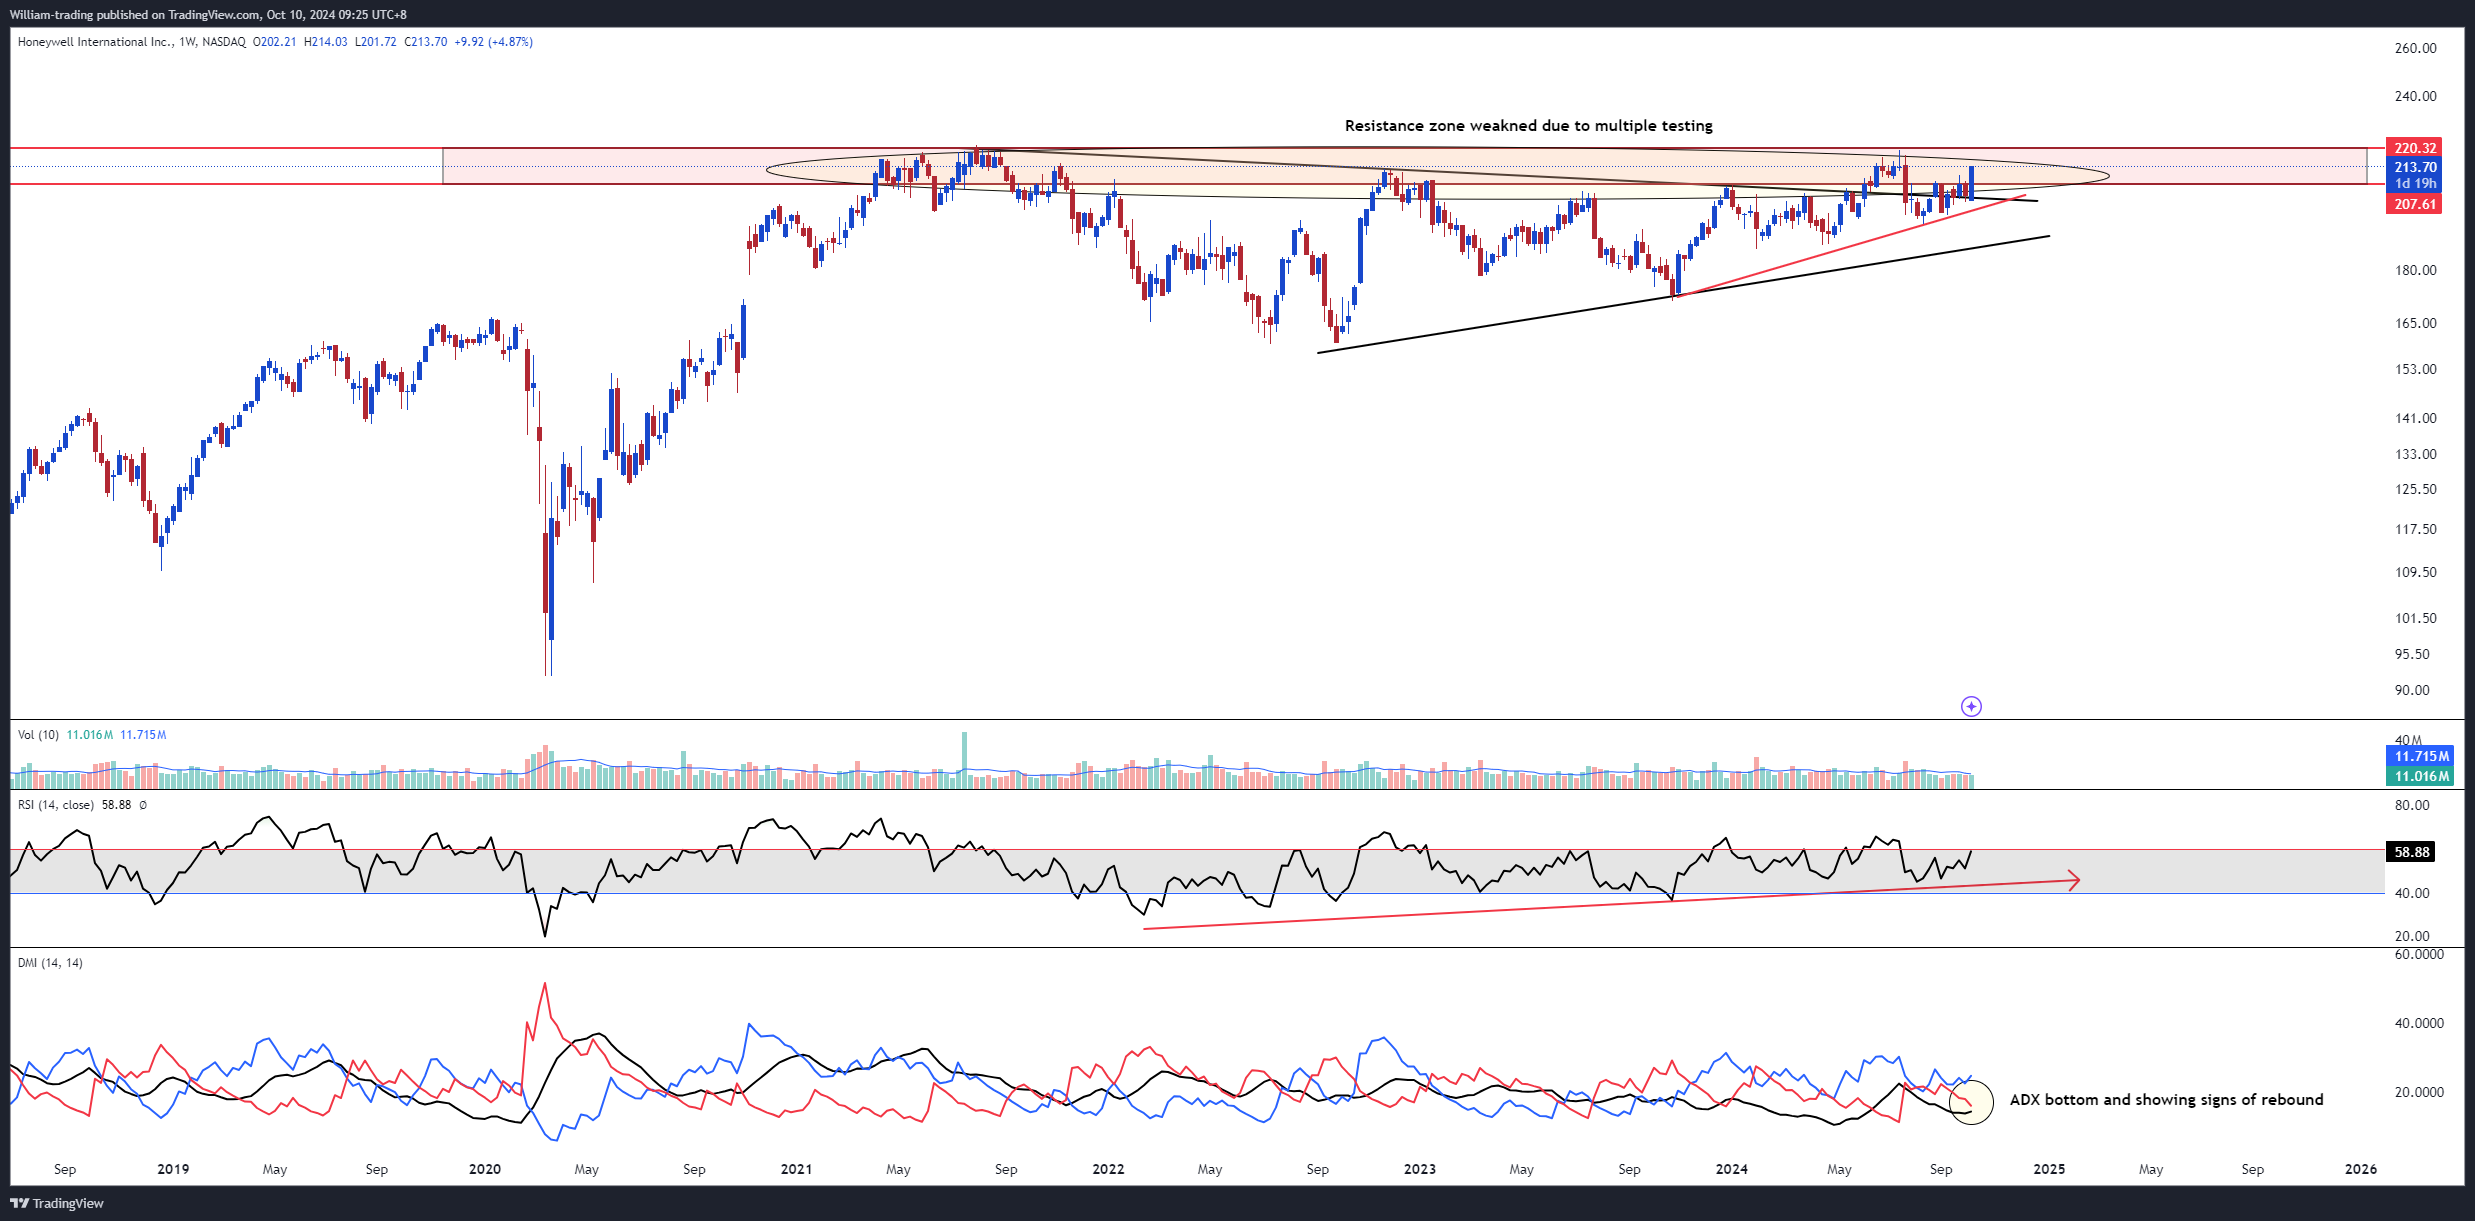This screenshot has height=1221, width=2475.
Task: Click the 133.00 price axis label
Action: click(x=2416, y=454)
